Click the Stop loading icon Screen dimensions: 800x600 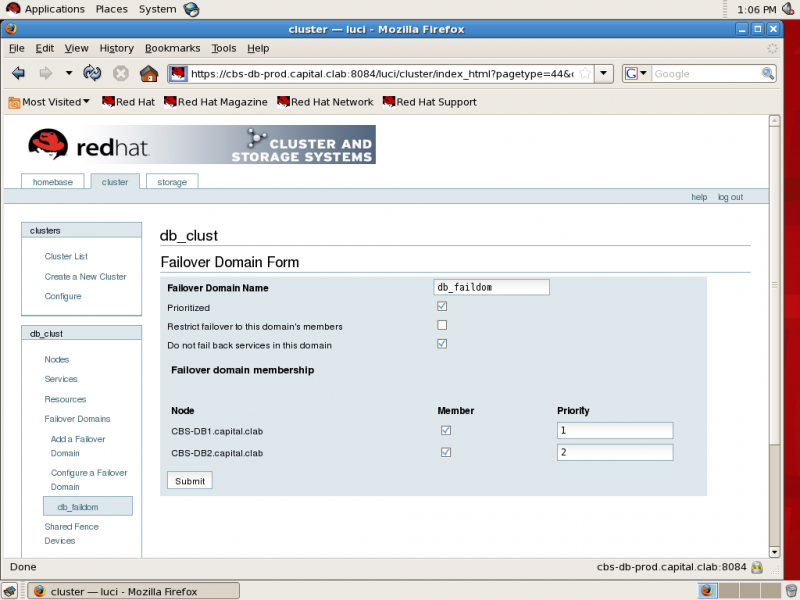click(x=120, y=73)
